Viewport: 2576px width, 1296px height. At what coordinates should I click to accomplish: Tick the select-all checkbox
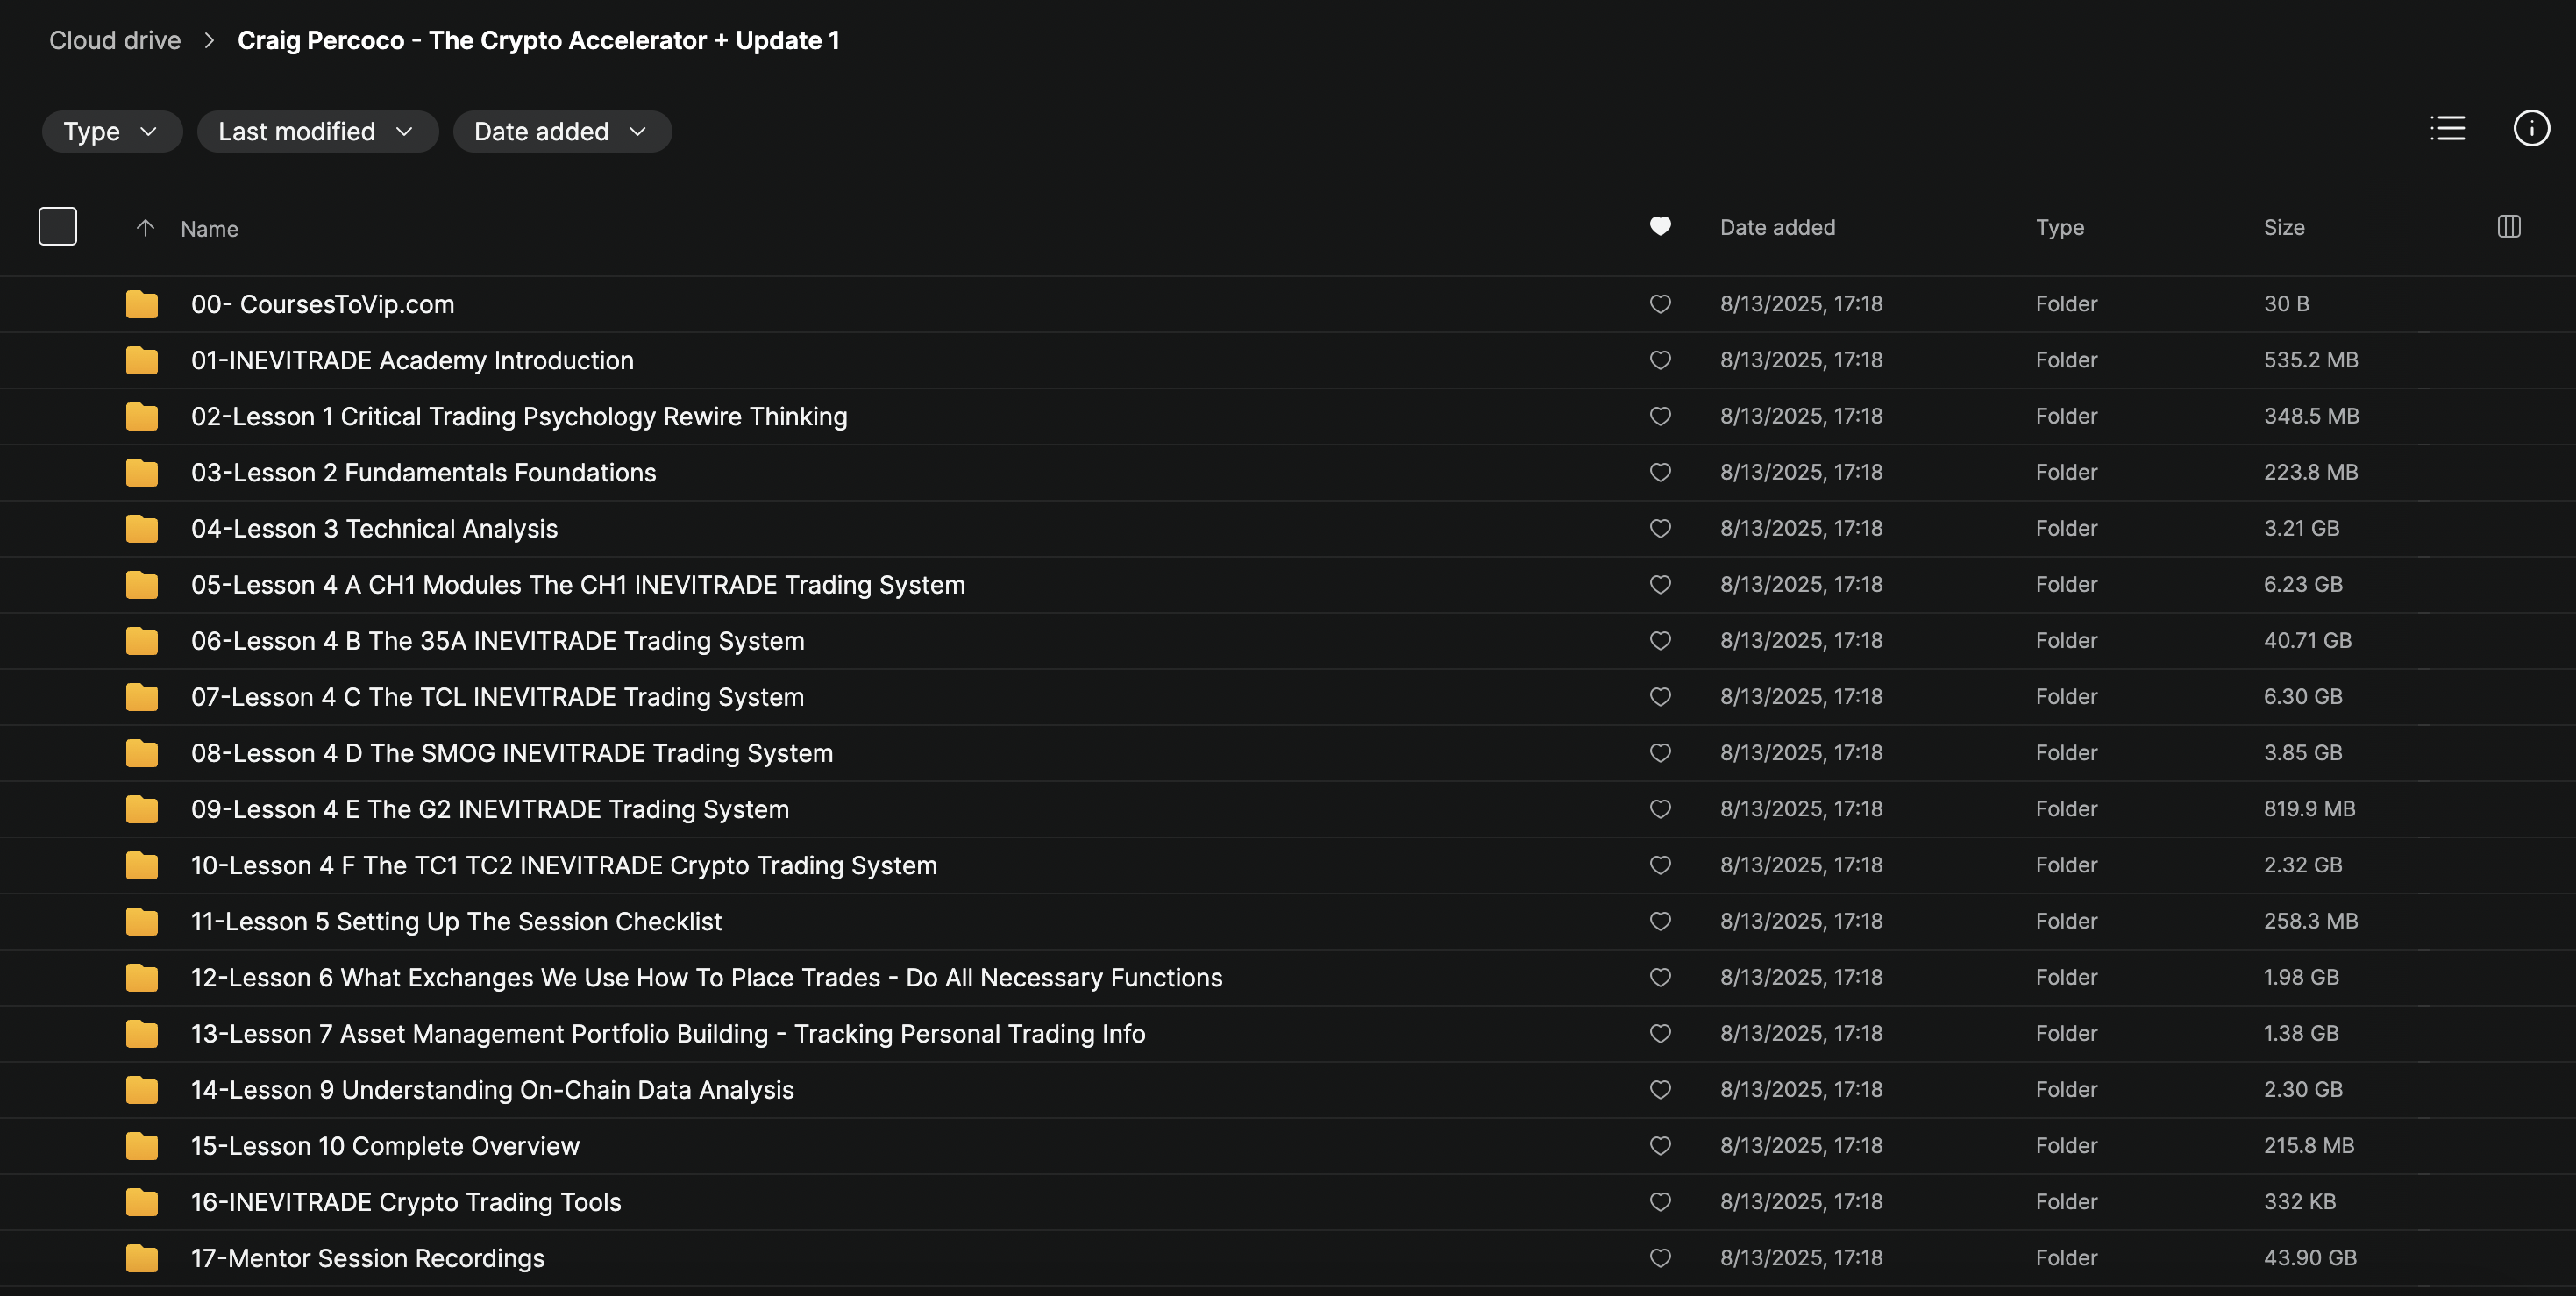[x=58, y=227]
